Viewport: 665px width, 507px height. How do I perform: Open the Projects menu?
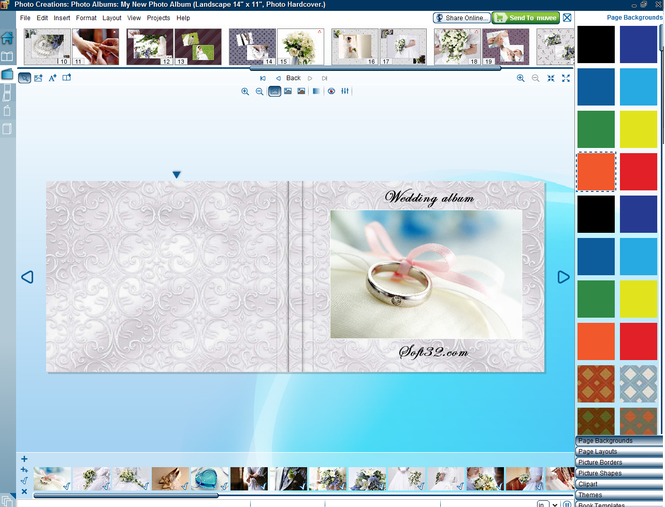click(x=158, y=18)
